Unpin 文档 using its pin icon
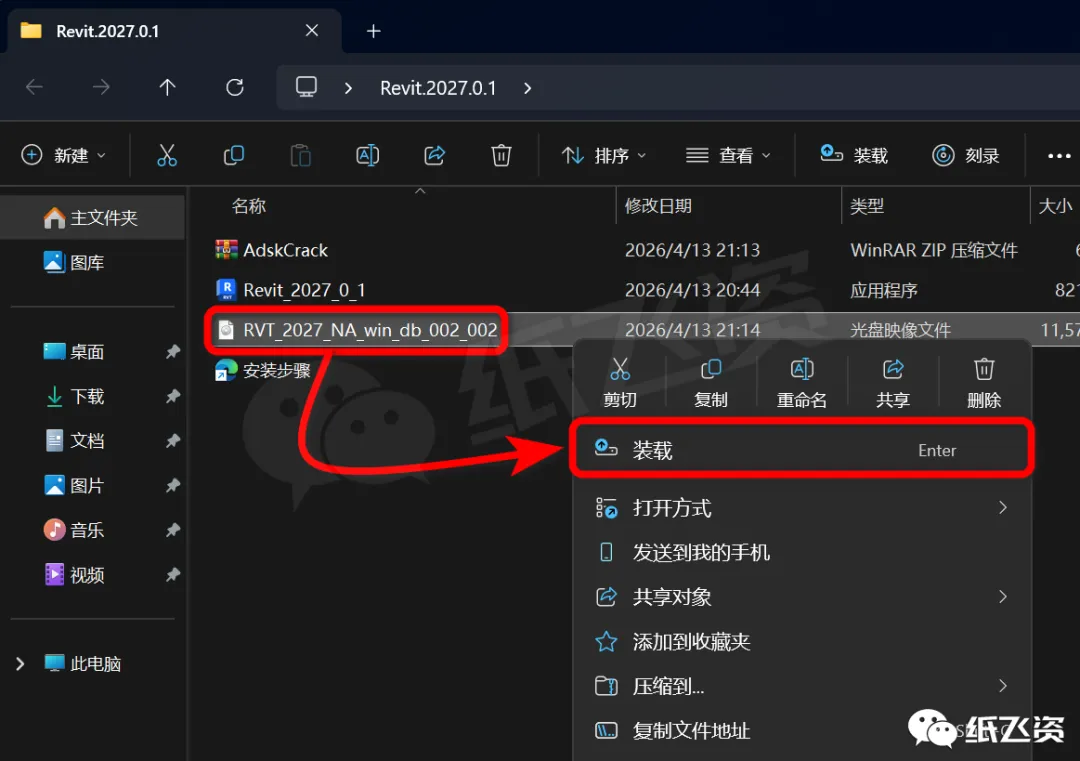This screenshot has width=1080, height=761. [x=172, y=441]
